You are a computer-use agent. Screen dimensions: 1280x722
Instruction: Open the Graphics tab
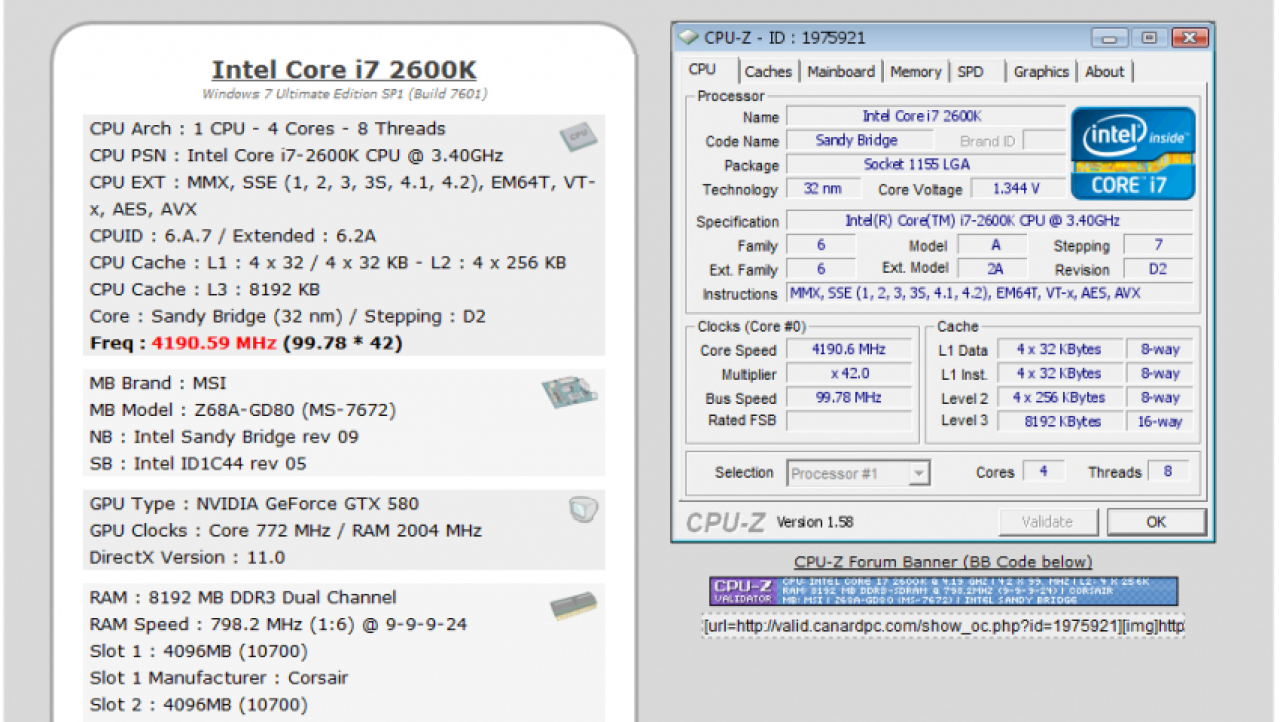tap(1041, 72)
